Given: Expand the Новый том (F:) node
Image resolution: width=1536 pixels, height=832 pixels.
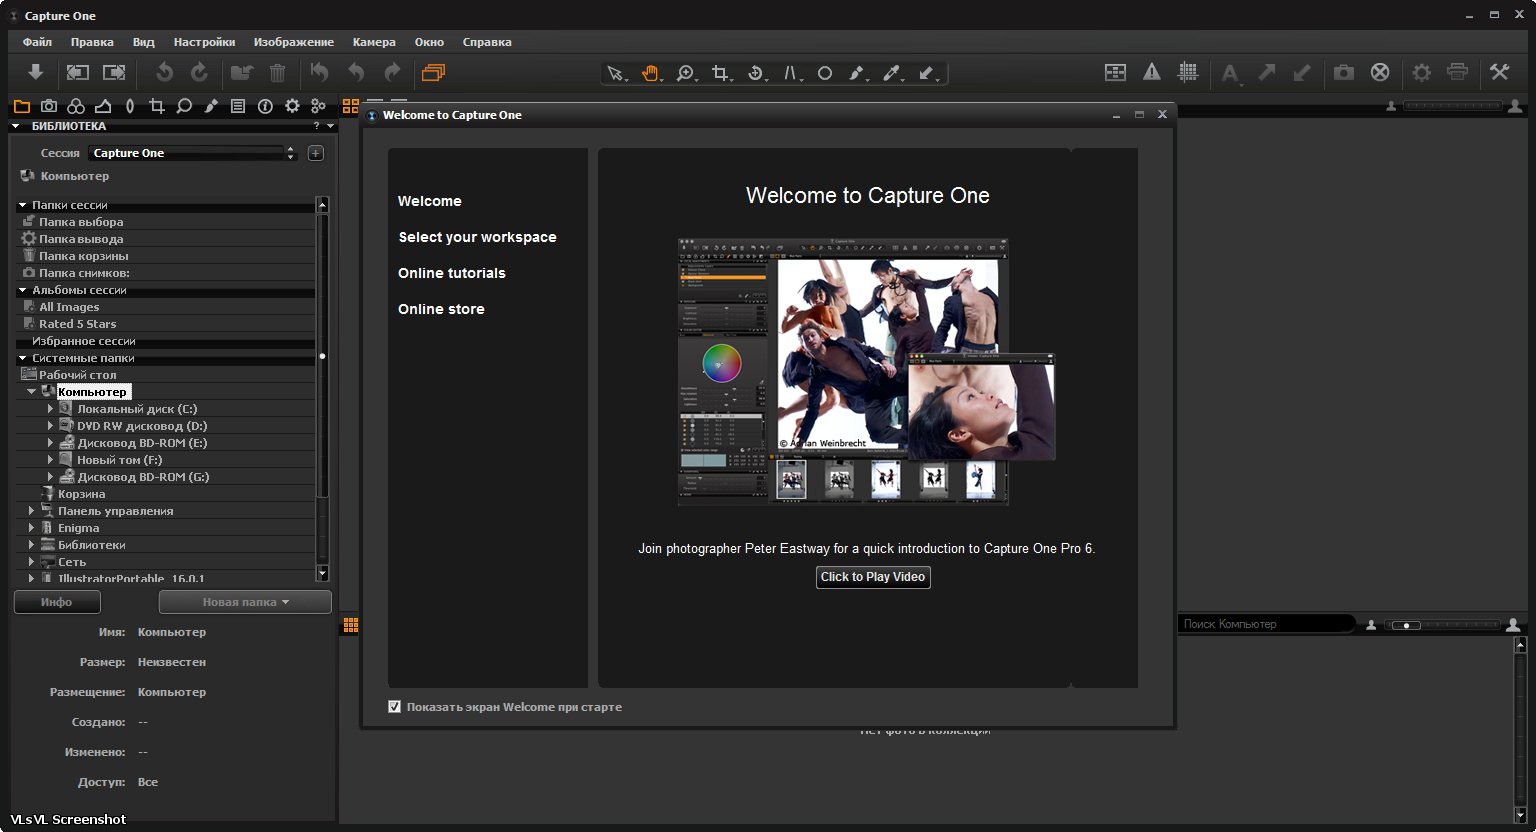Looking at the screenshot, I should point(50,460).
